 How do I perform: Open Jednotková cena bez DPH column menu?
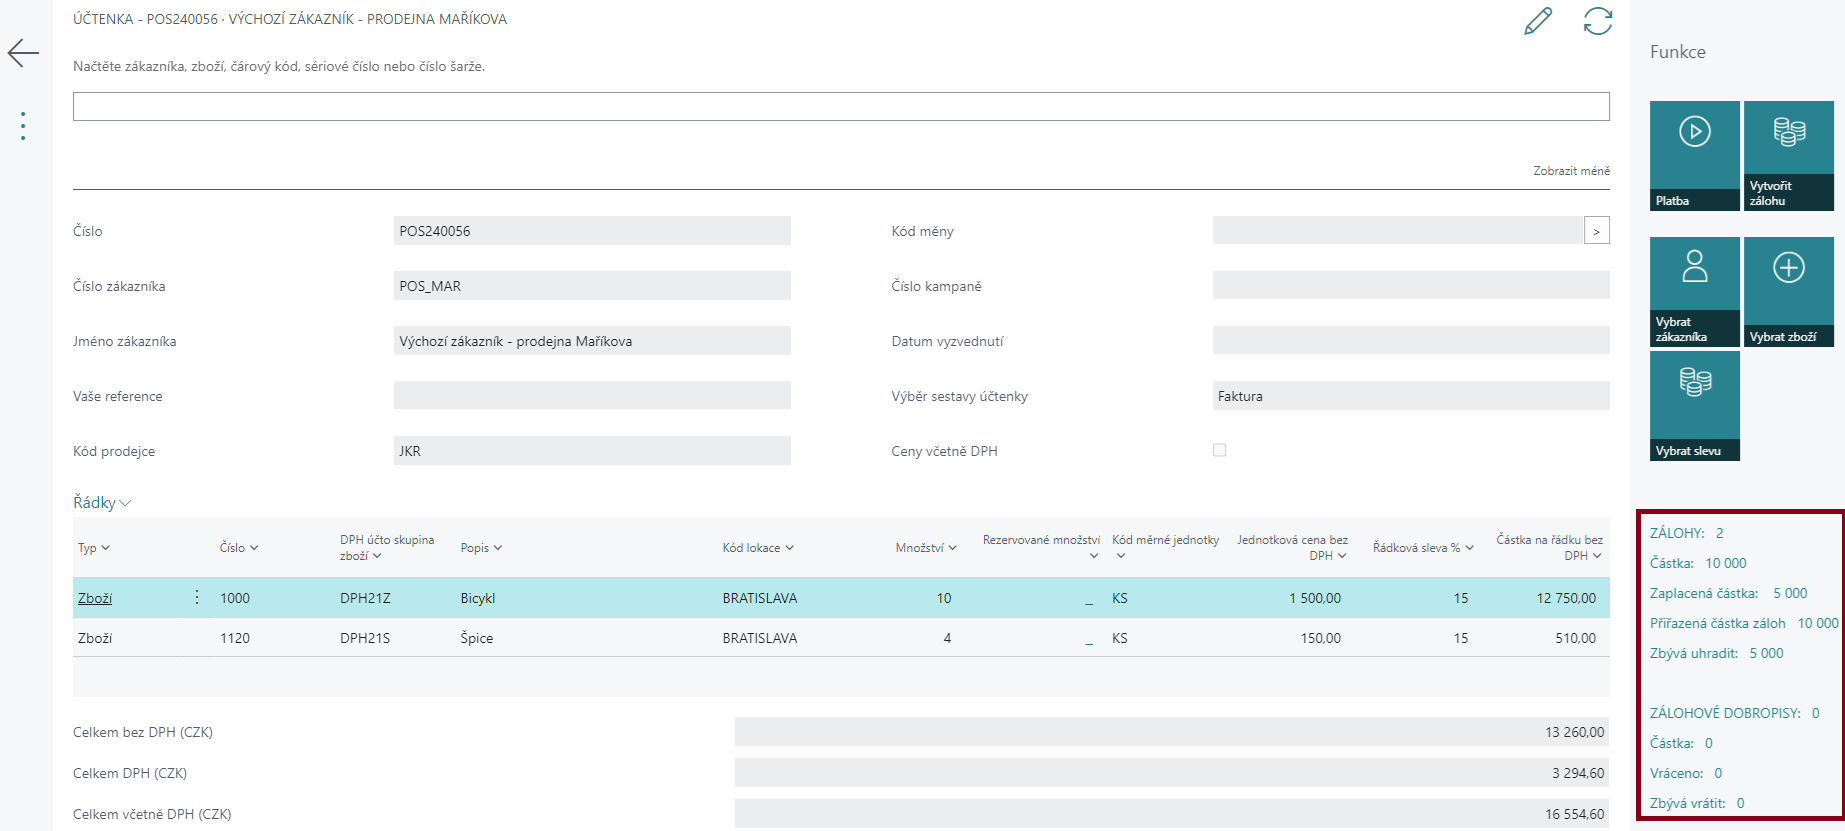1292,548
